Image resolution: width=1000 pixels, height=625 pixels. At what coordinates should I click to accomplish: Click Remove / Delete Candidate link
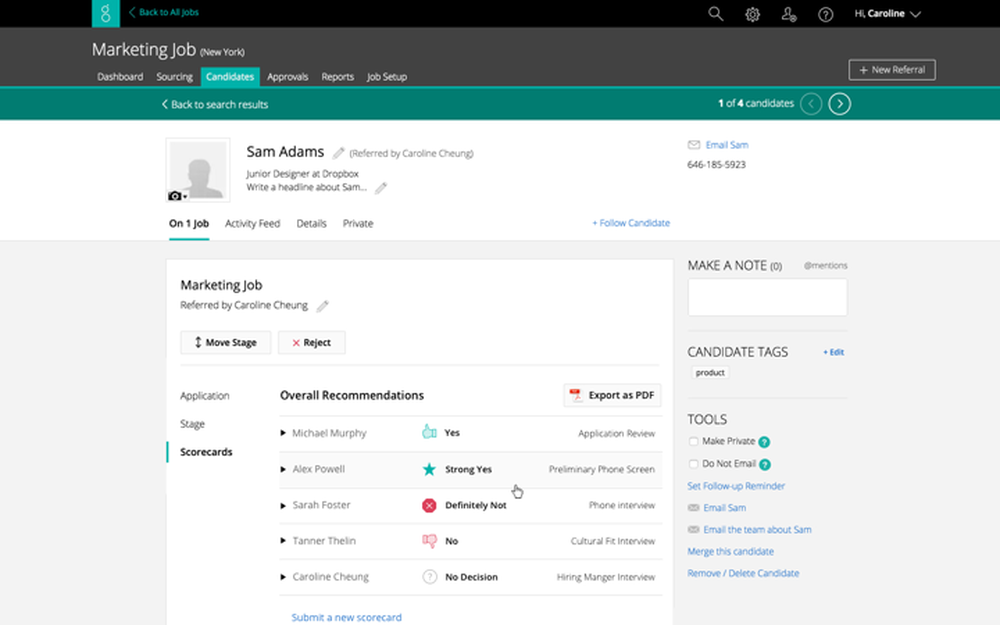(743, 573)
